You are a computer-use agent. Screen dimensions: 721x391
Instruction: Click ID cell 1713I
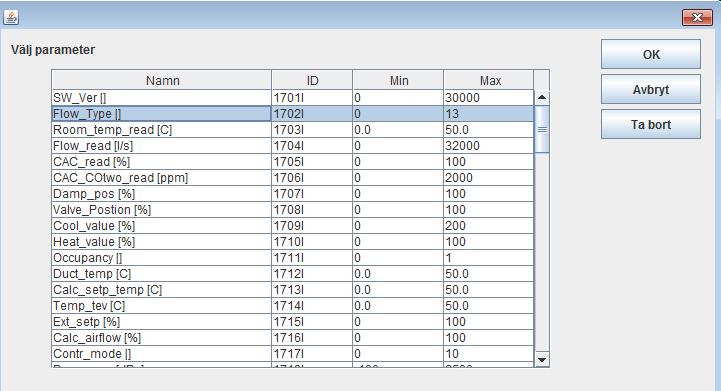(312, 290)
